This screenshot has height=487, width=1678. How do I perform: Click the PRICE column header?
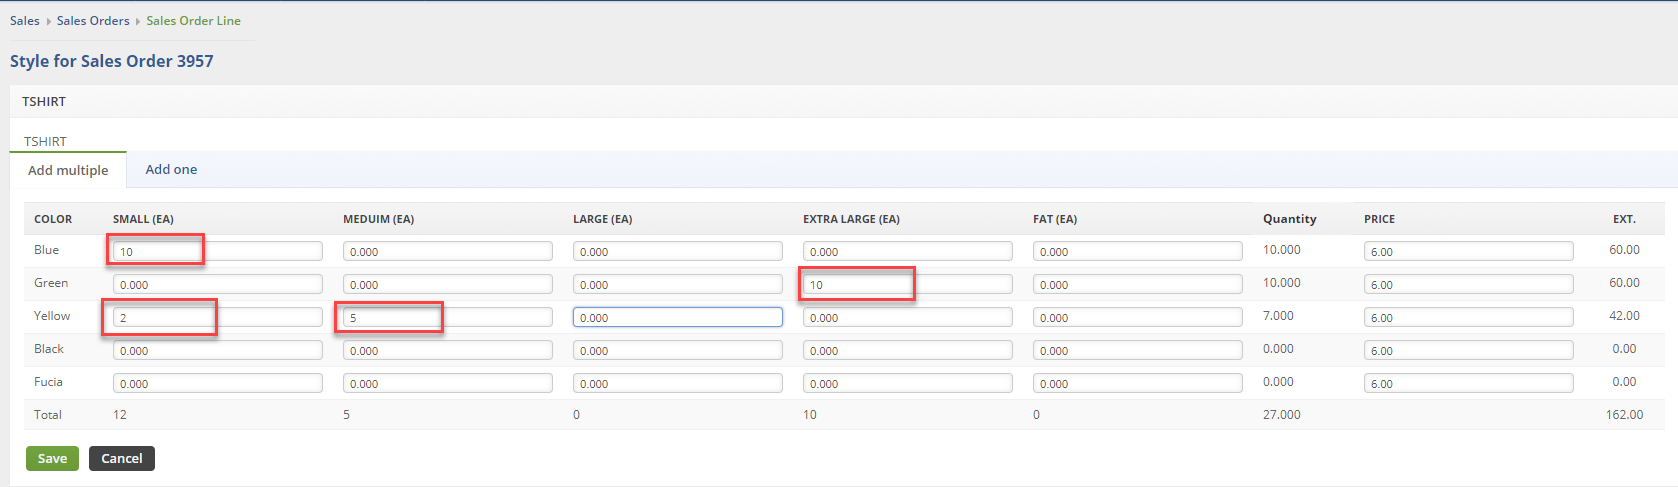tap(1379, 219)
